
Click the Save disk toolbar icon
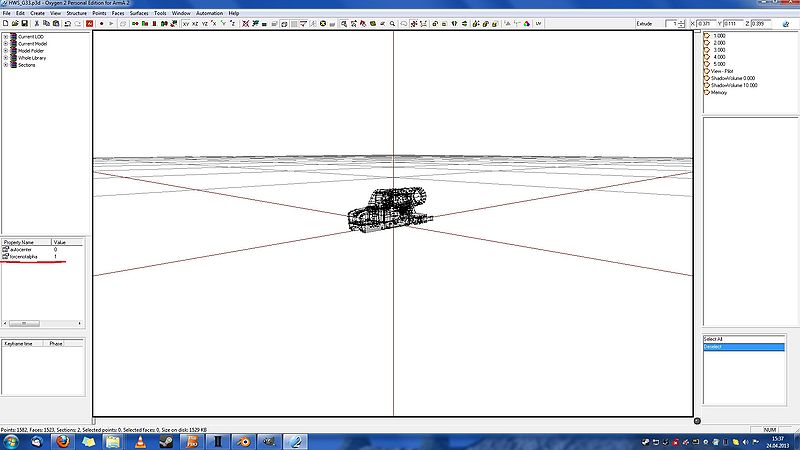pyautogui.click(x=24, y=22)
